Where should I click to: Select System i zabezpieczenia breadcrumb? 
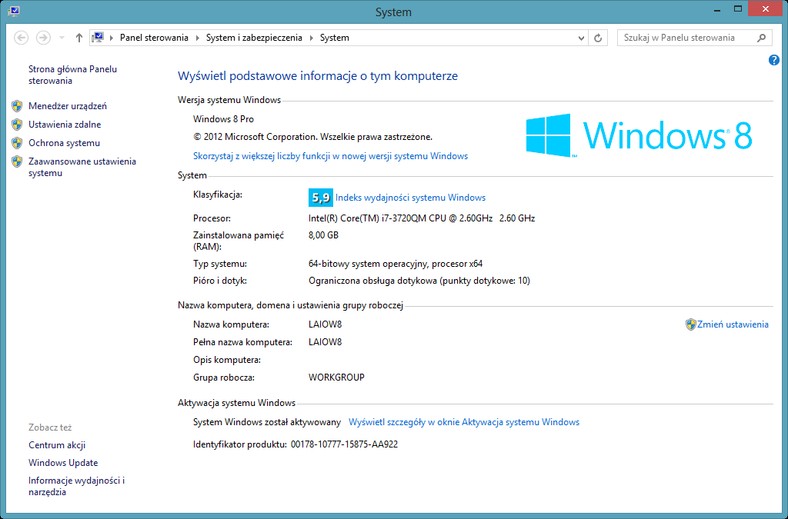257,38
